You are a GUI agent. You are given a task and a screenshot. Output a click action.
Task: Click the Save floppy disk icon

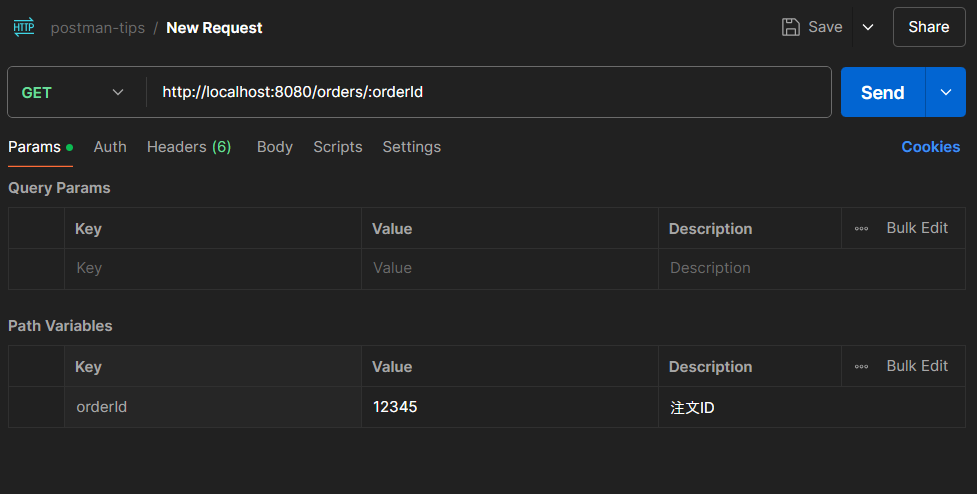tap(791, 27)
